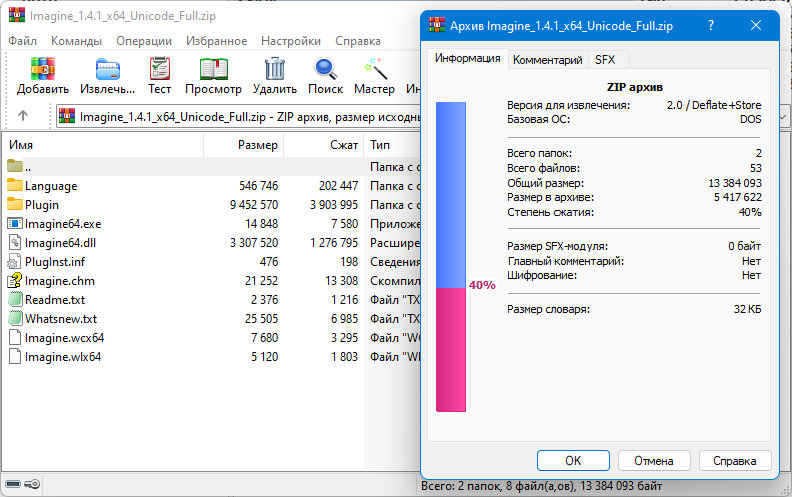The height and width of the screenshot is (497, 792).
Task: Click the Добавить toolbar icon
Action: [x=42, y=69]
